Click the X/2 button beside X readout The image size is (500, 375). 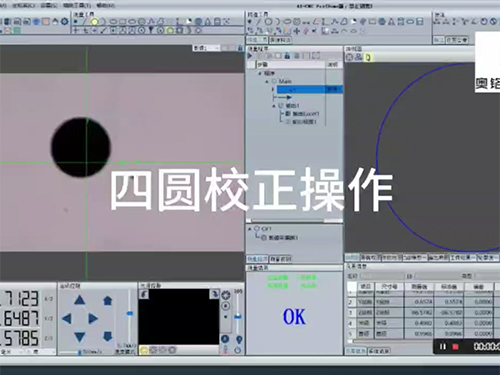[x=49, y=299]
